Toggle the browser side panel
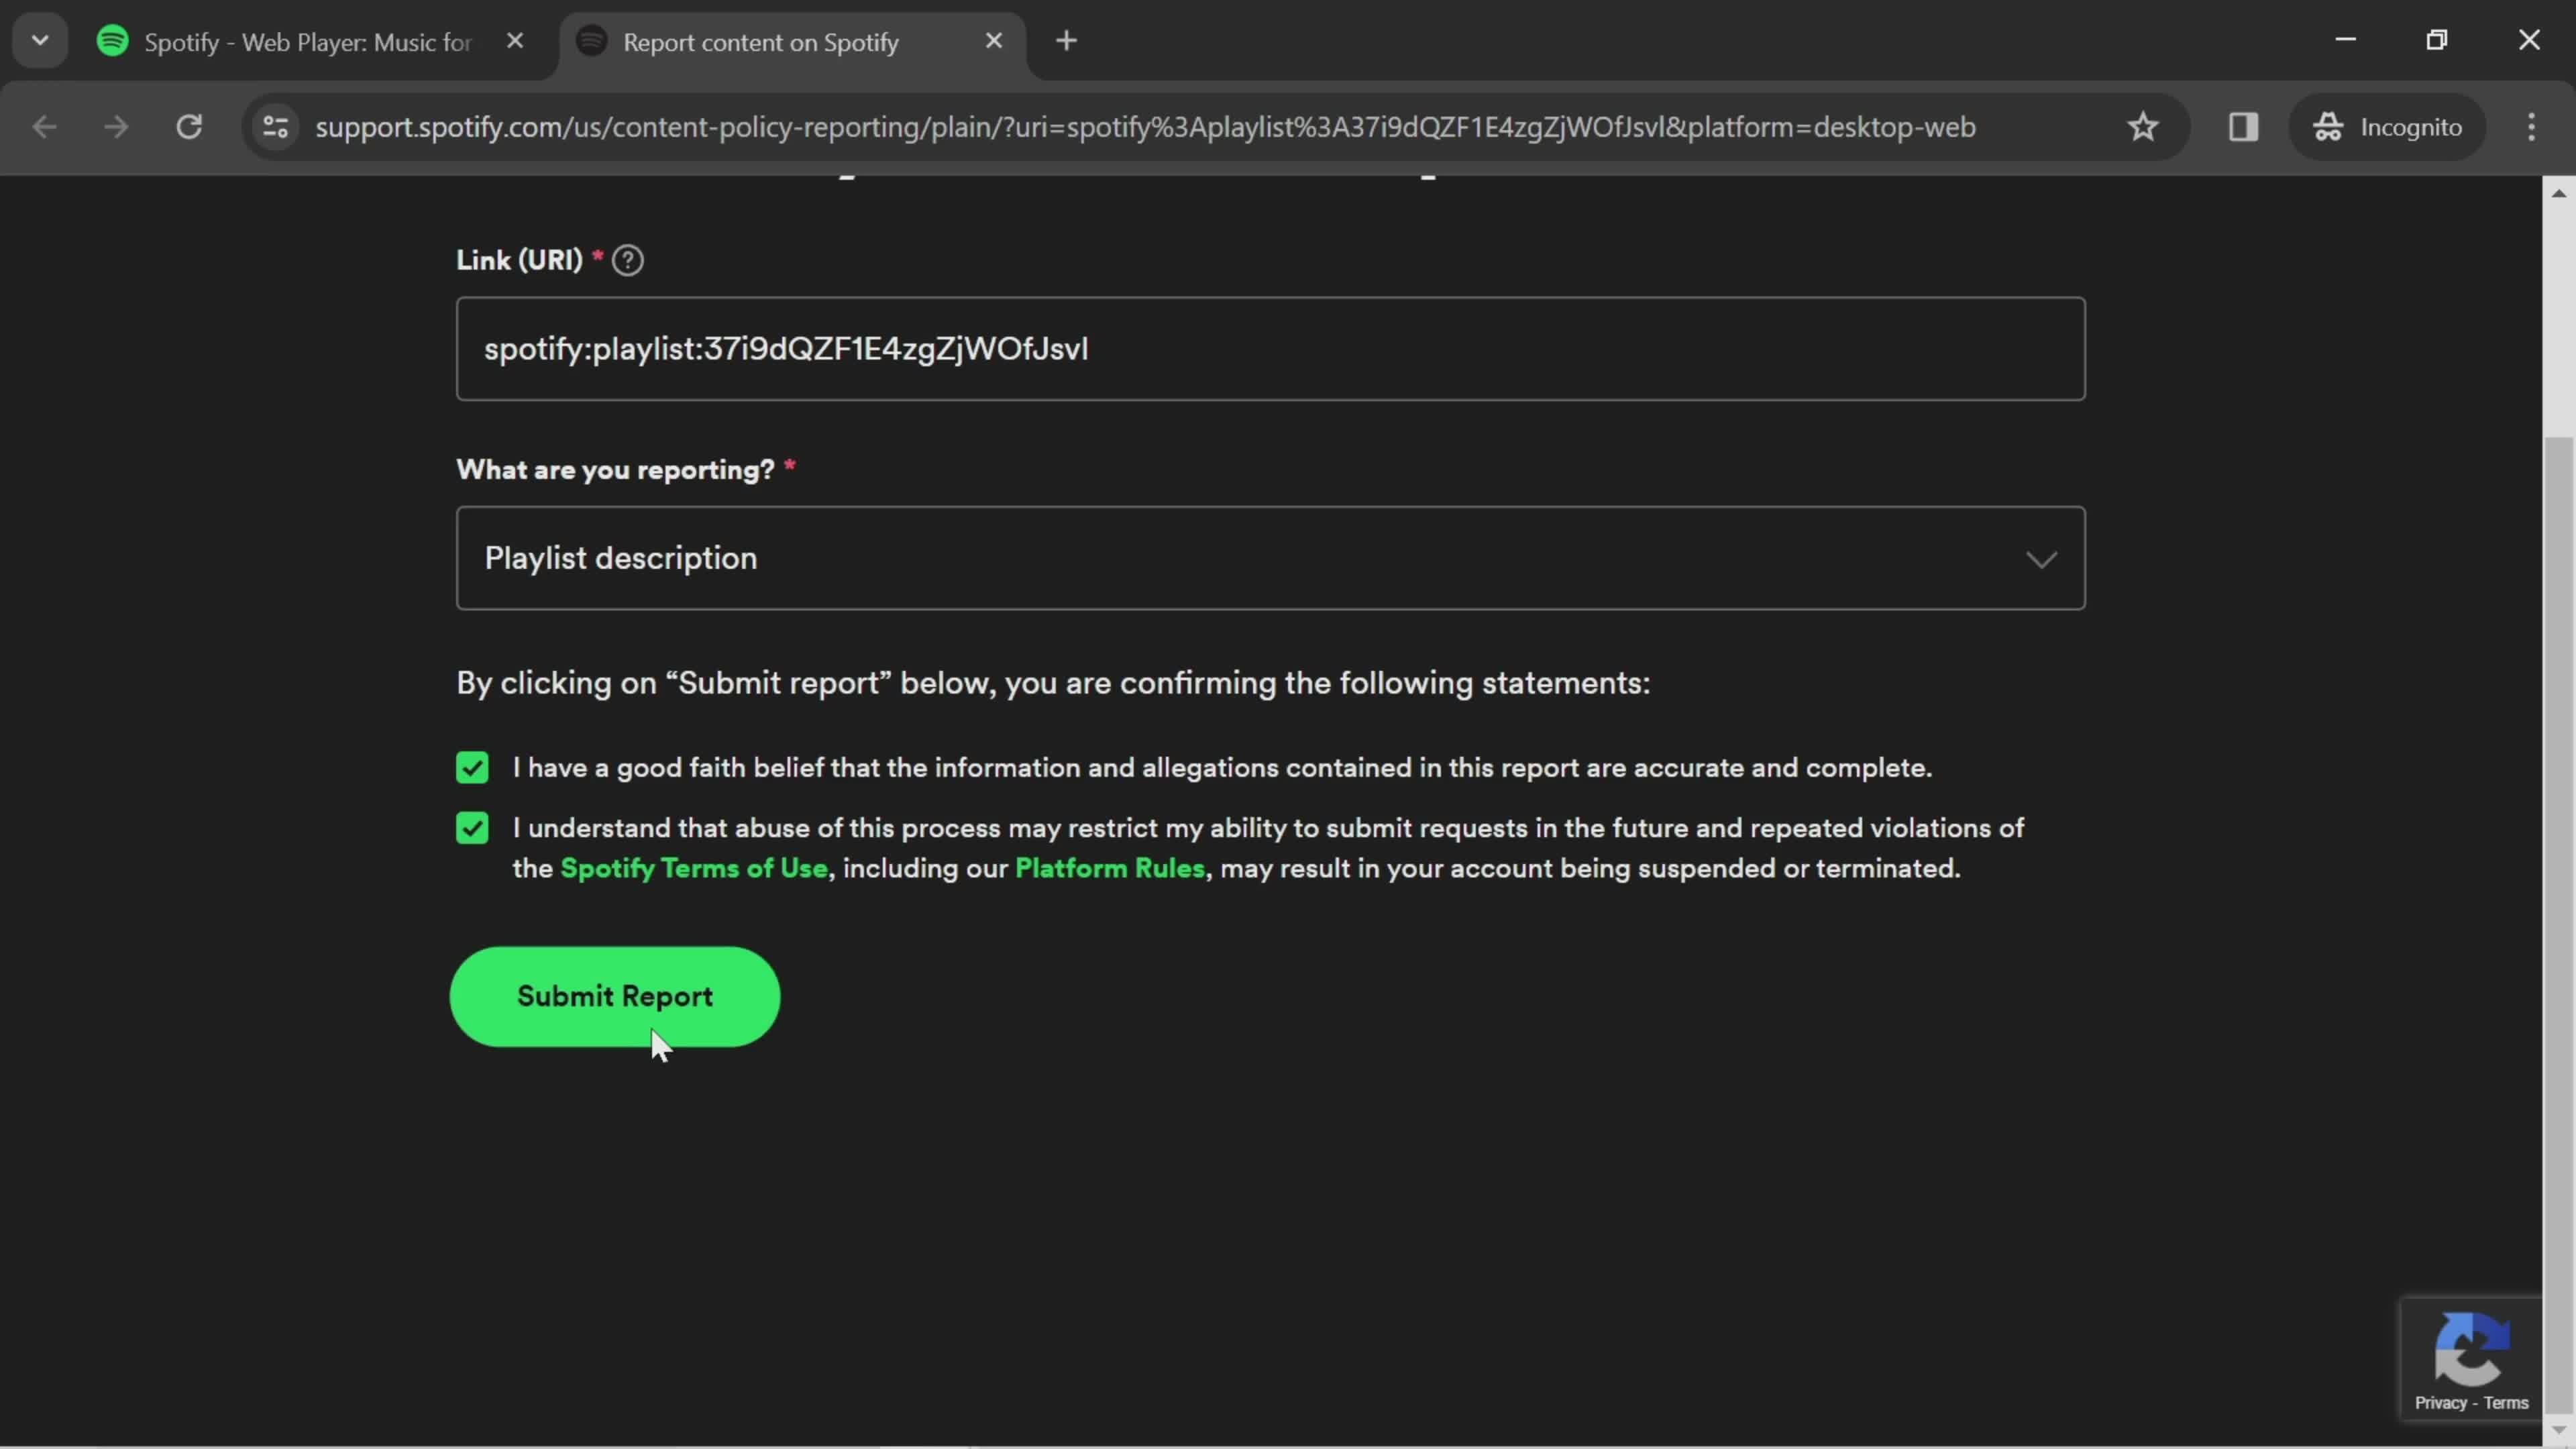Image resolution: width=2576 pixels, height=1449 pixels. coord(2243,127)
